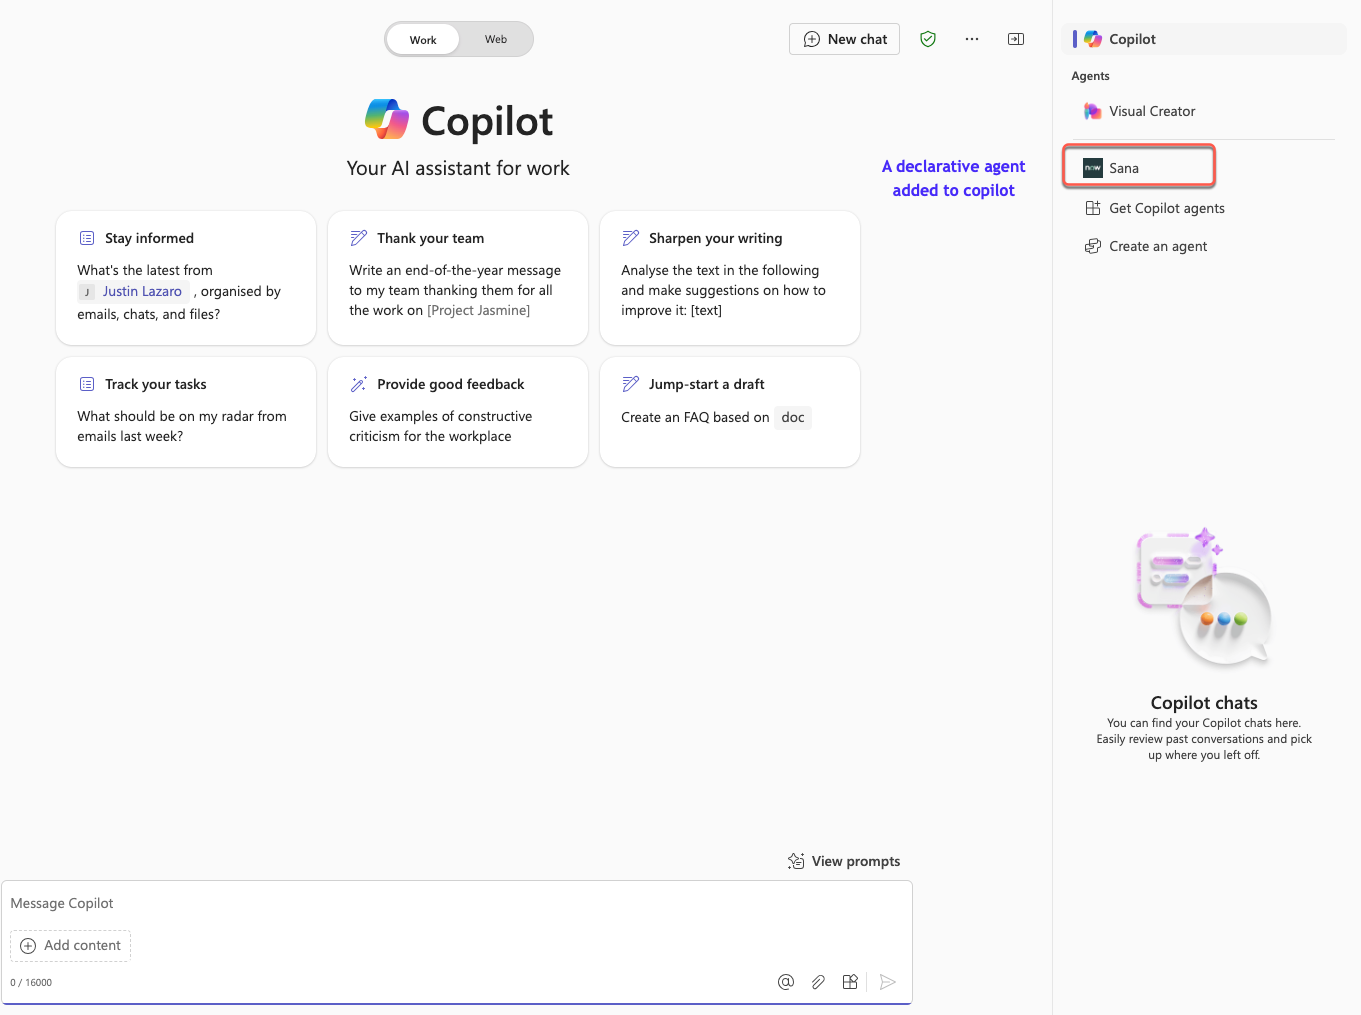
Task: Click the apps/plugins icon in message bar
Action: 850,982
